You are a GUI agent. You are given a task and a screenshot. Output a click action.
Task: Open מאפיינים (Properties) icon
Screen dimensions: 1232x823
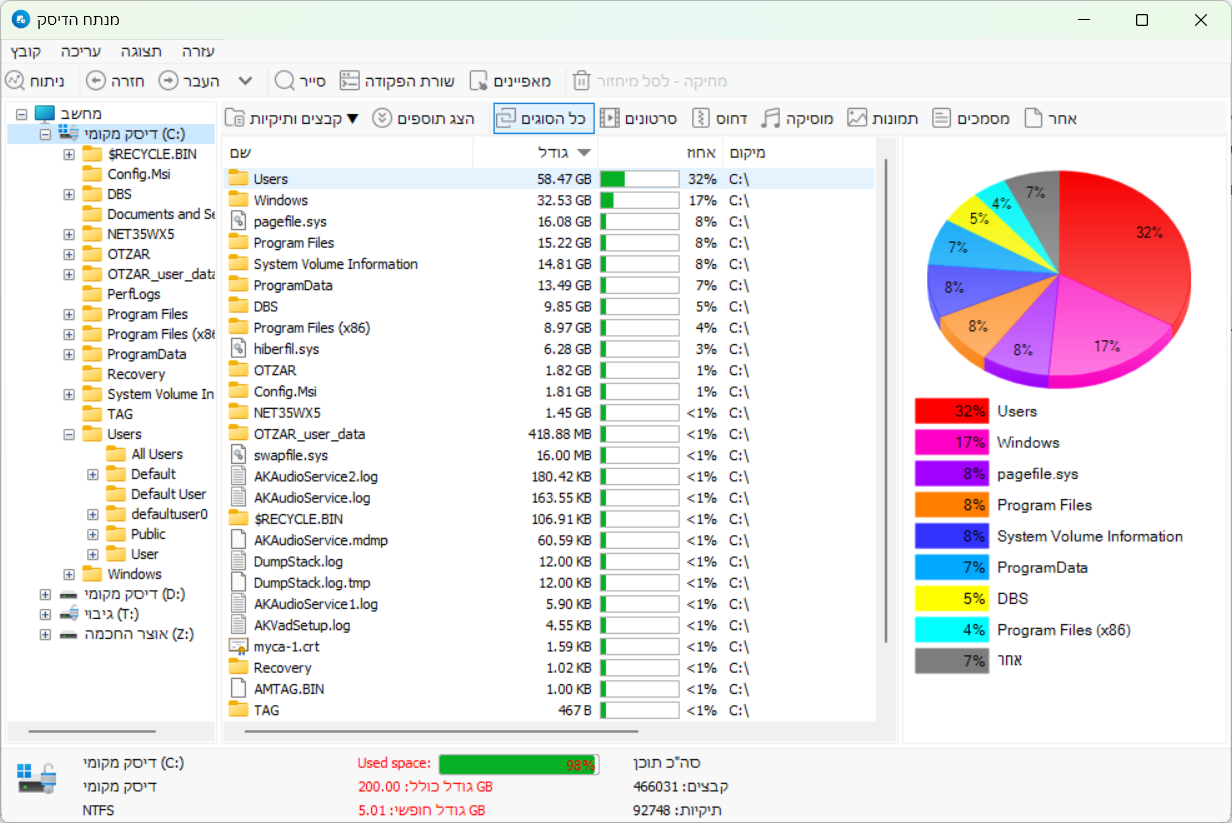pos(479,81)
